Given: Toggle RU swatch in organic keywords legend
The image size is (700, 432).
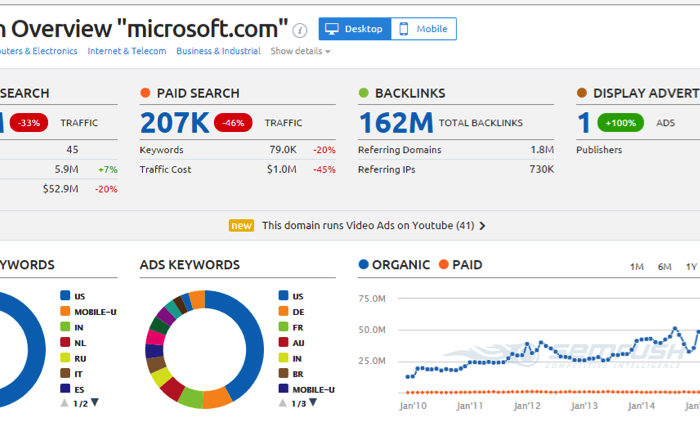Looking at the screenshot, I should click(x=65, y=358).
